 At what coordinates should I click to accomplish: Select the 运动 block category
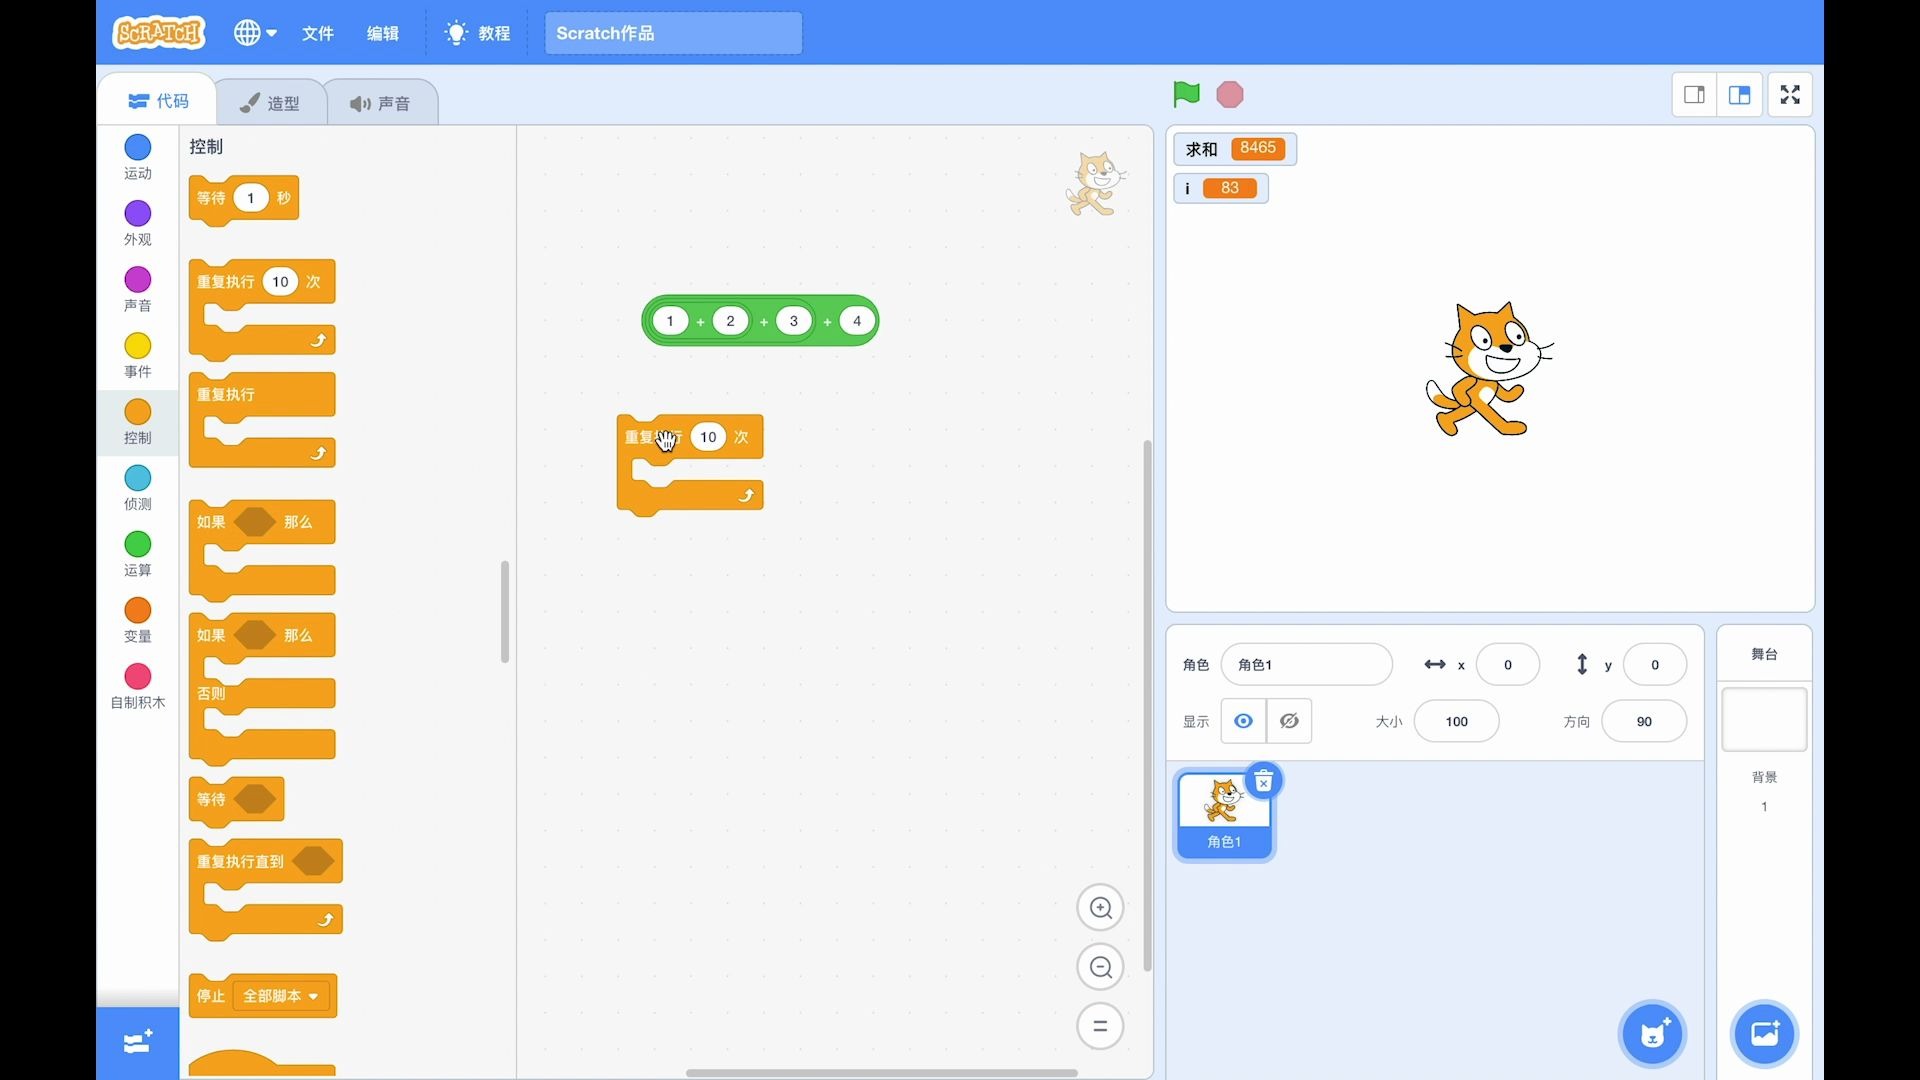pyautogui.click(x=138, y=158)
